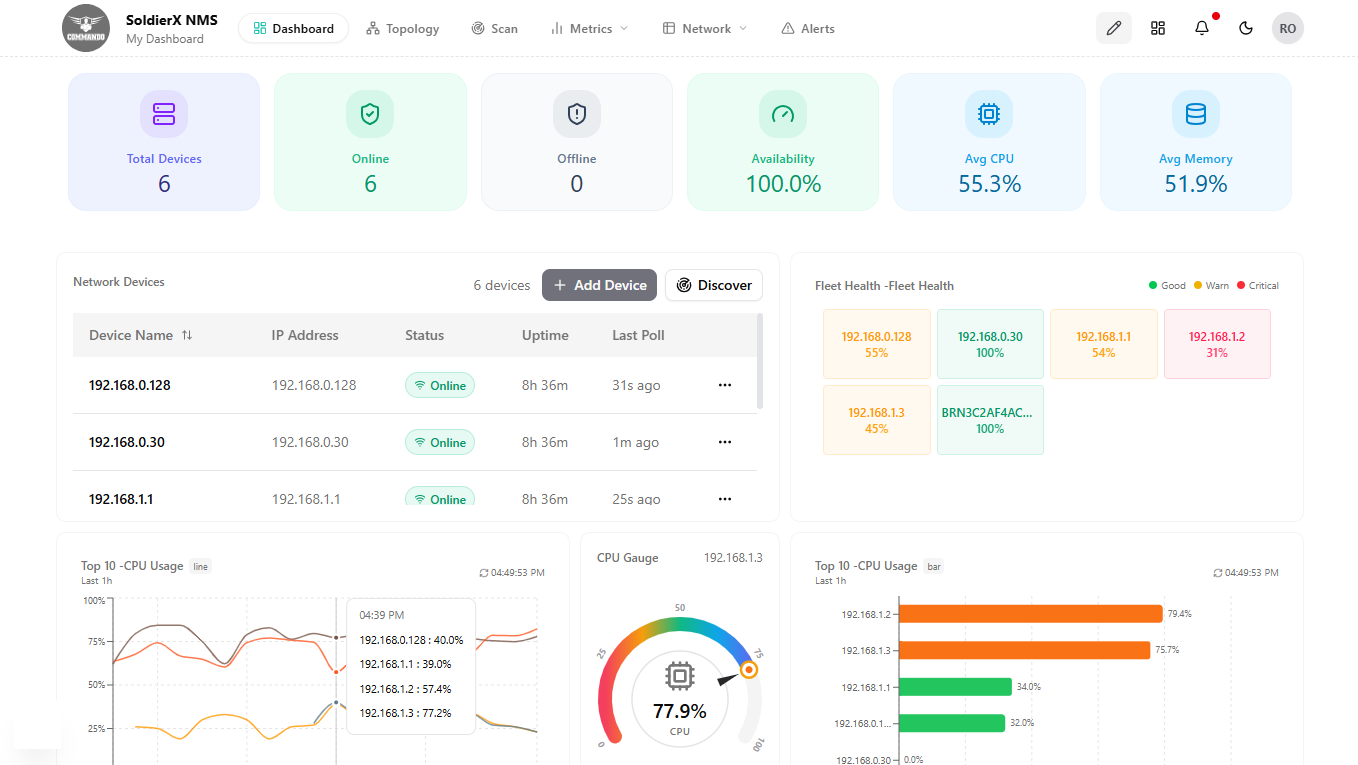
Task: Open the Topology tab
Action: tap(403, 28)
